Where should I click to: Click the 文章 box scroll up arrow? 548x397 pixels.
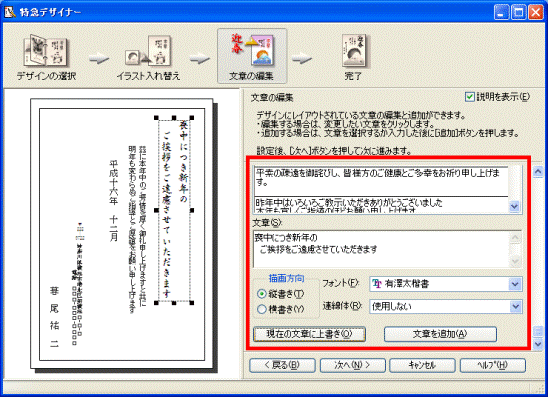click(x=515, y=238)
